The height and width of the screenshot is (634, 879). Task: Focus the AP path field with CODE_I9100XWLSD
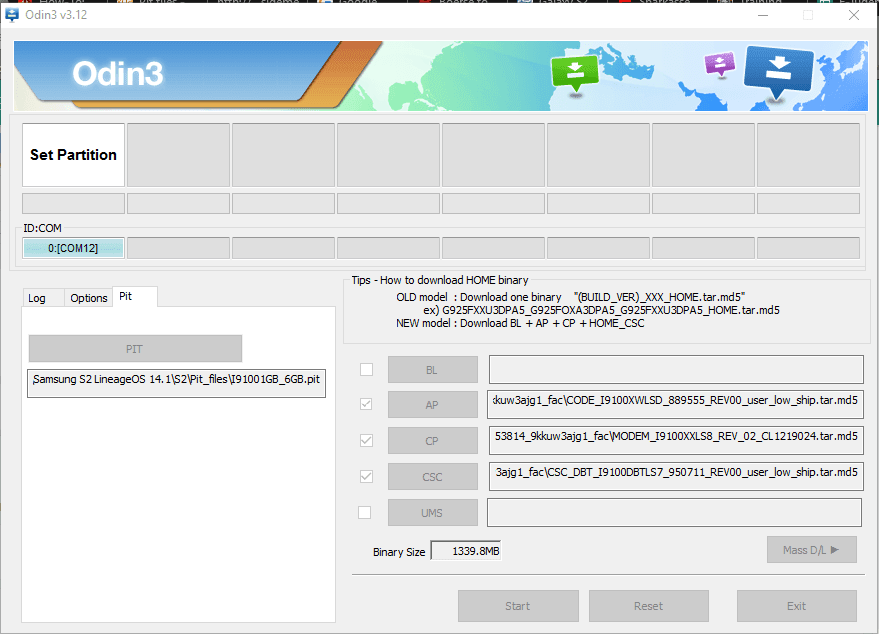click(x=676, y=404)
